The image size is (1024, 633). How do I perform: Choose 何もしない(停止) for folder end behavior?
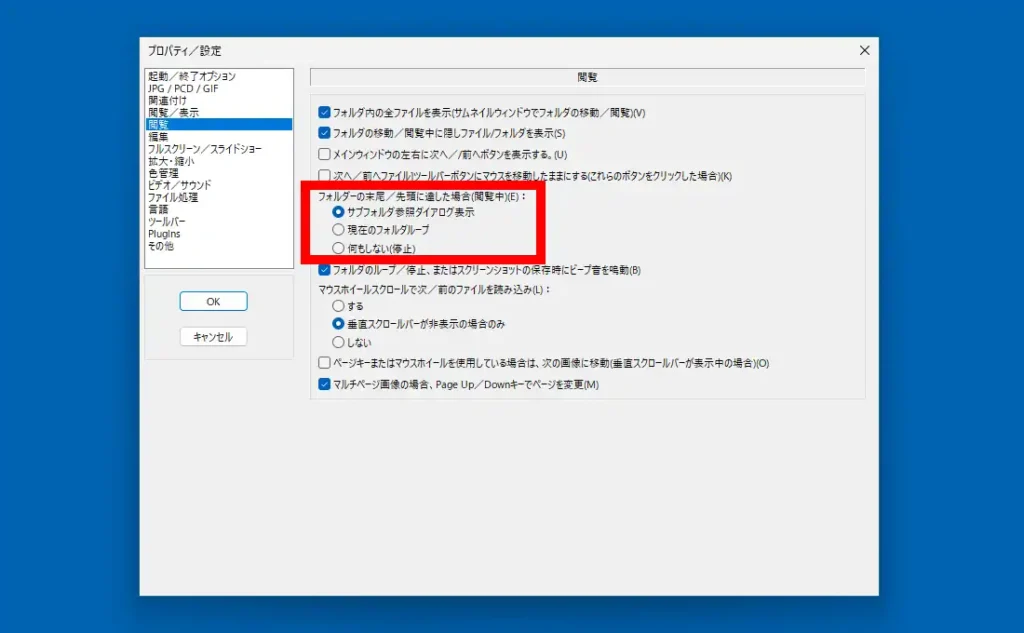coord(339,246)
